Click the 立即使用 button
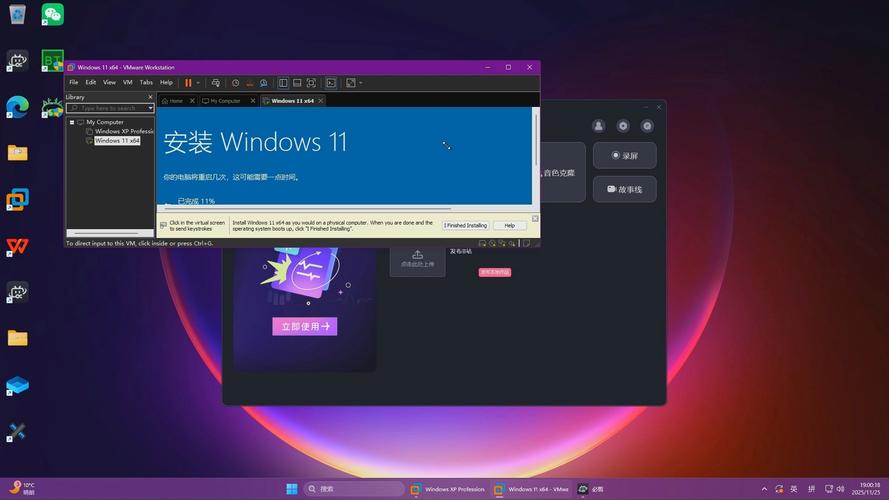889x500 pixels. tap(305, 327)
